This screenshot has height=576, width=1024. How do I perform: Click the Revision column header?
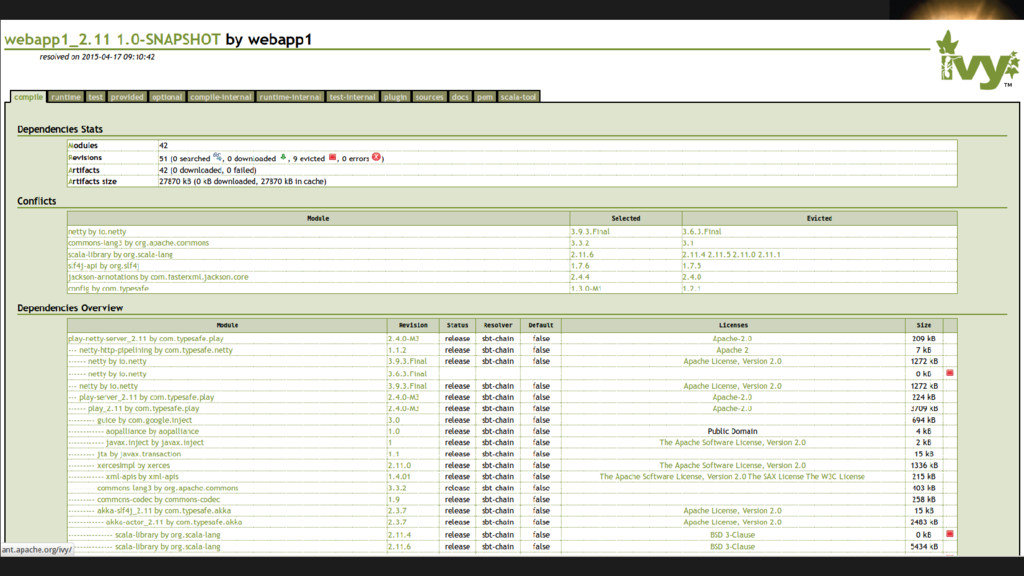413,325
